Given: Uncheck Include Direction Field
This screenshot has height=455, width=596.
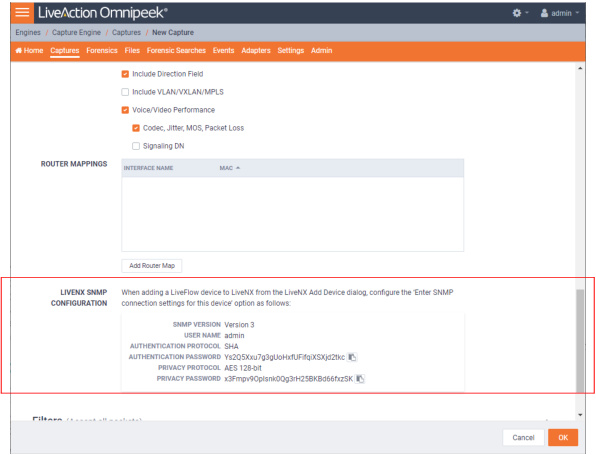Looking at the screenshot, I should coord(125,74).
